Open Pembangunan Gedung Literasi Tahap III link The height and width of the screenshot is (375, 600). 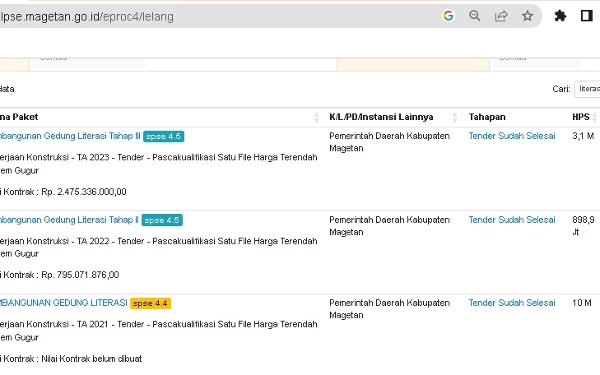pos(70,136)
